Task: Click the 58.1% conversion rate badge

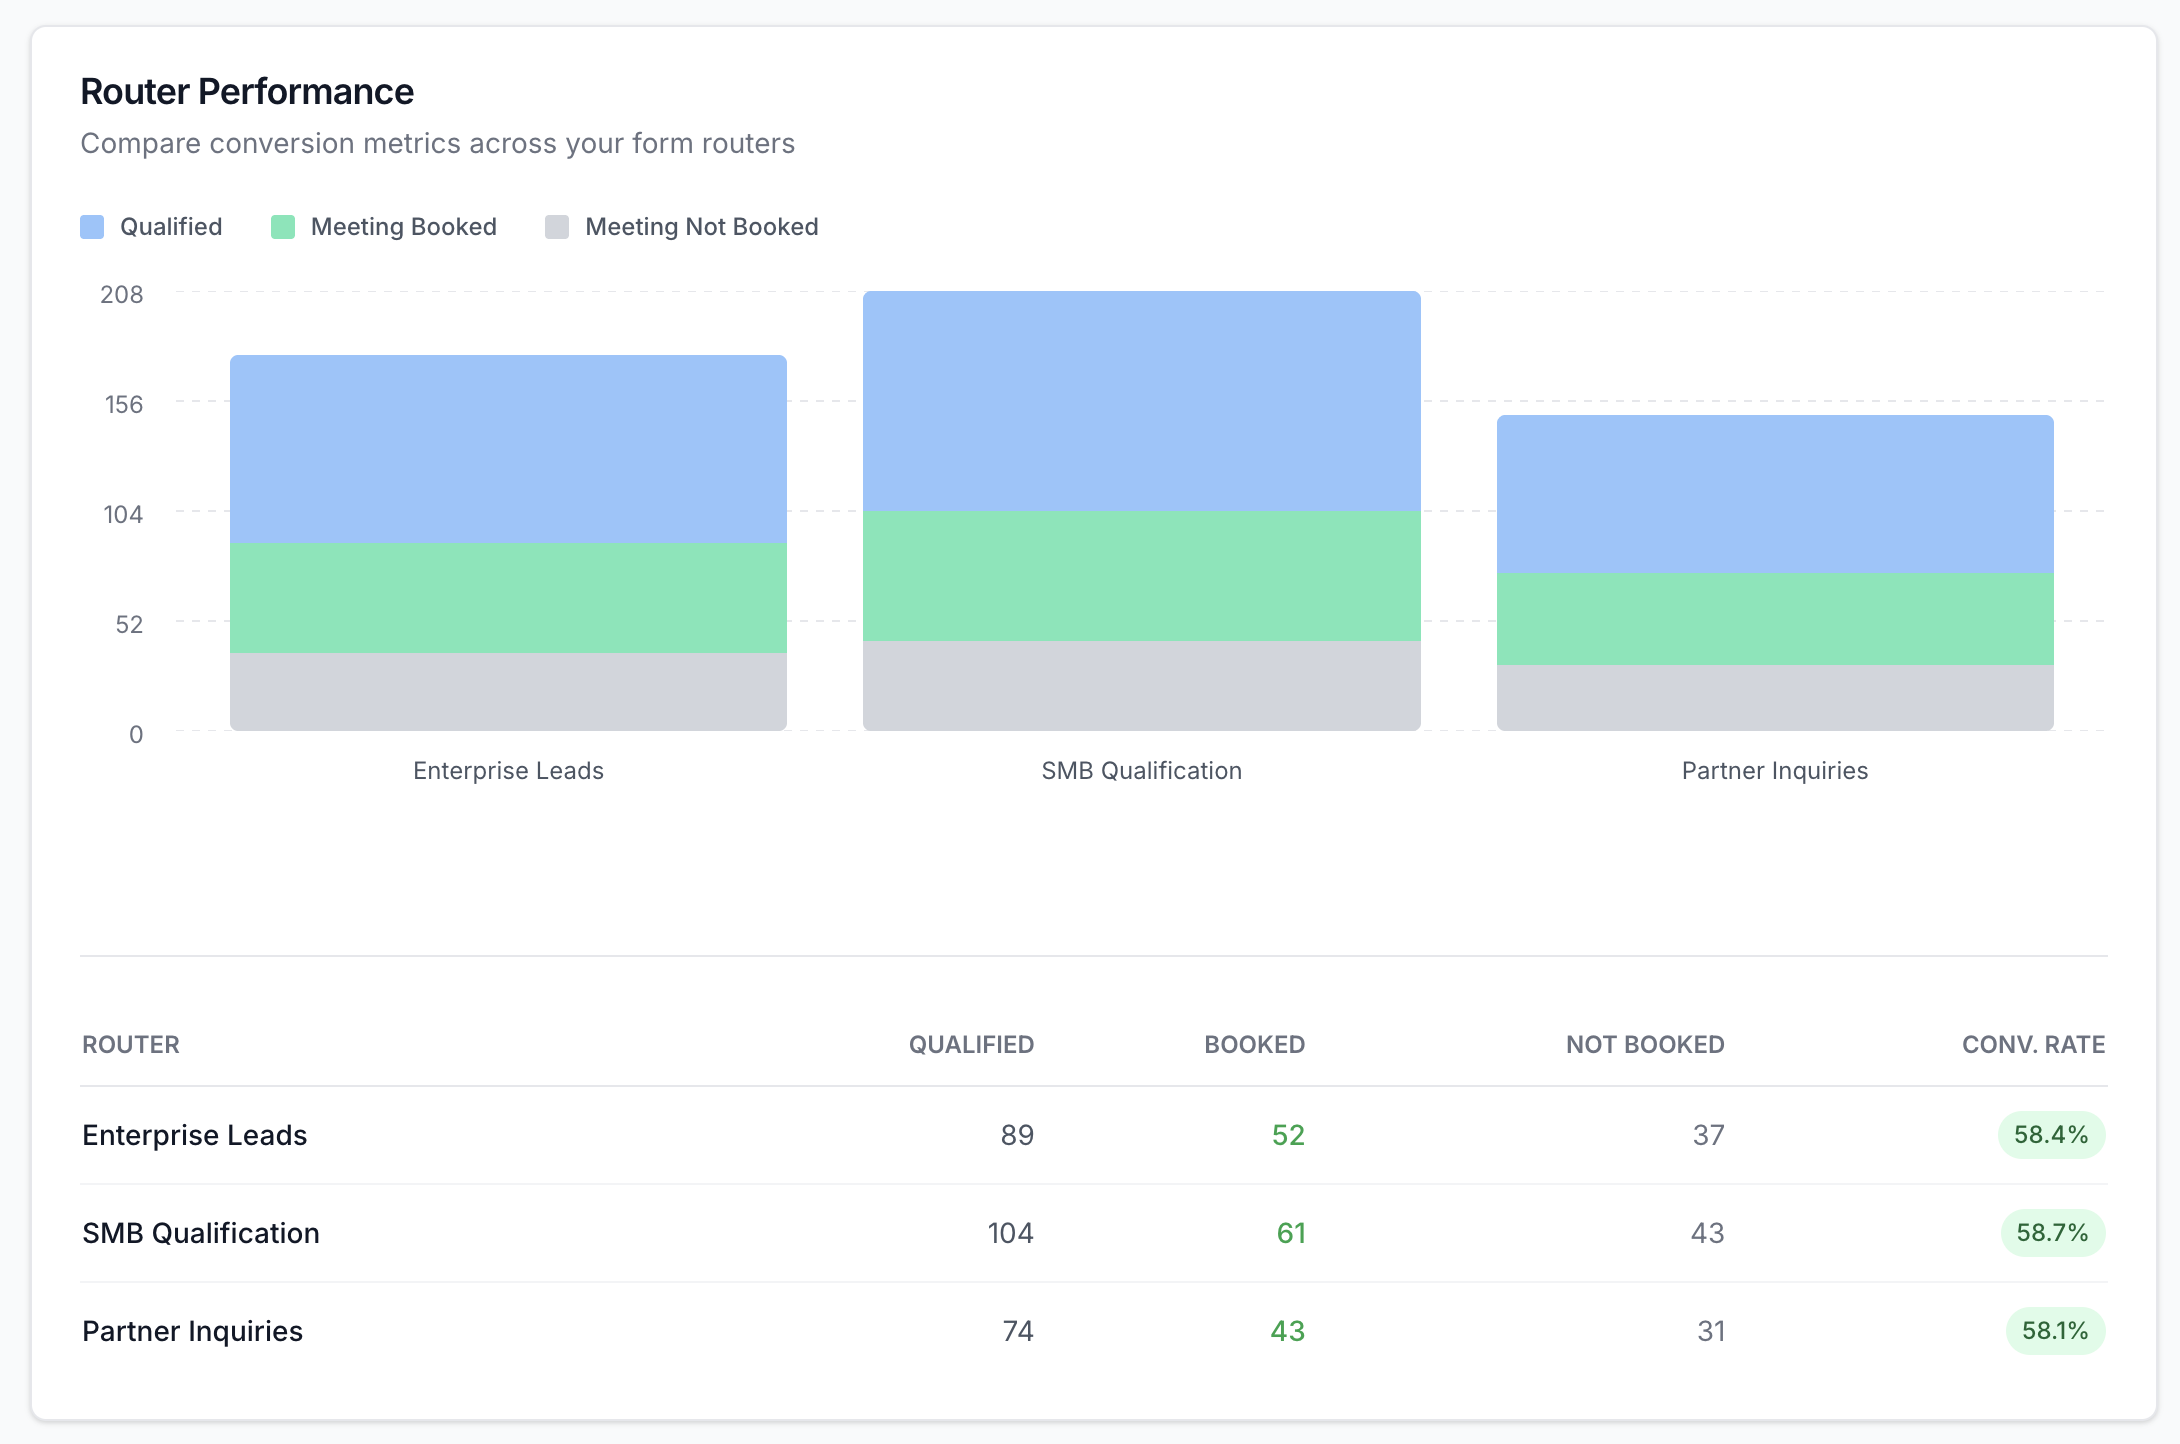Action: pos(2054,1331)
